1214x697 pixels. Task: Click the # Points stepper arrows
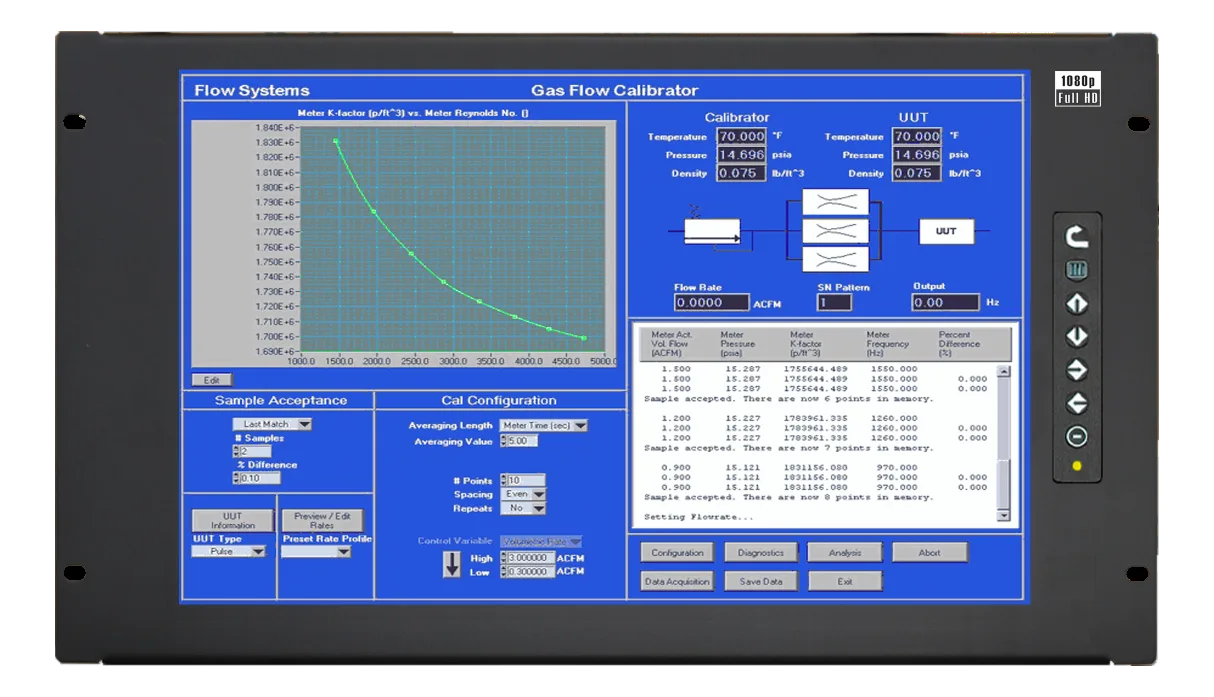click(503, 481)
